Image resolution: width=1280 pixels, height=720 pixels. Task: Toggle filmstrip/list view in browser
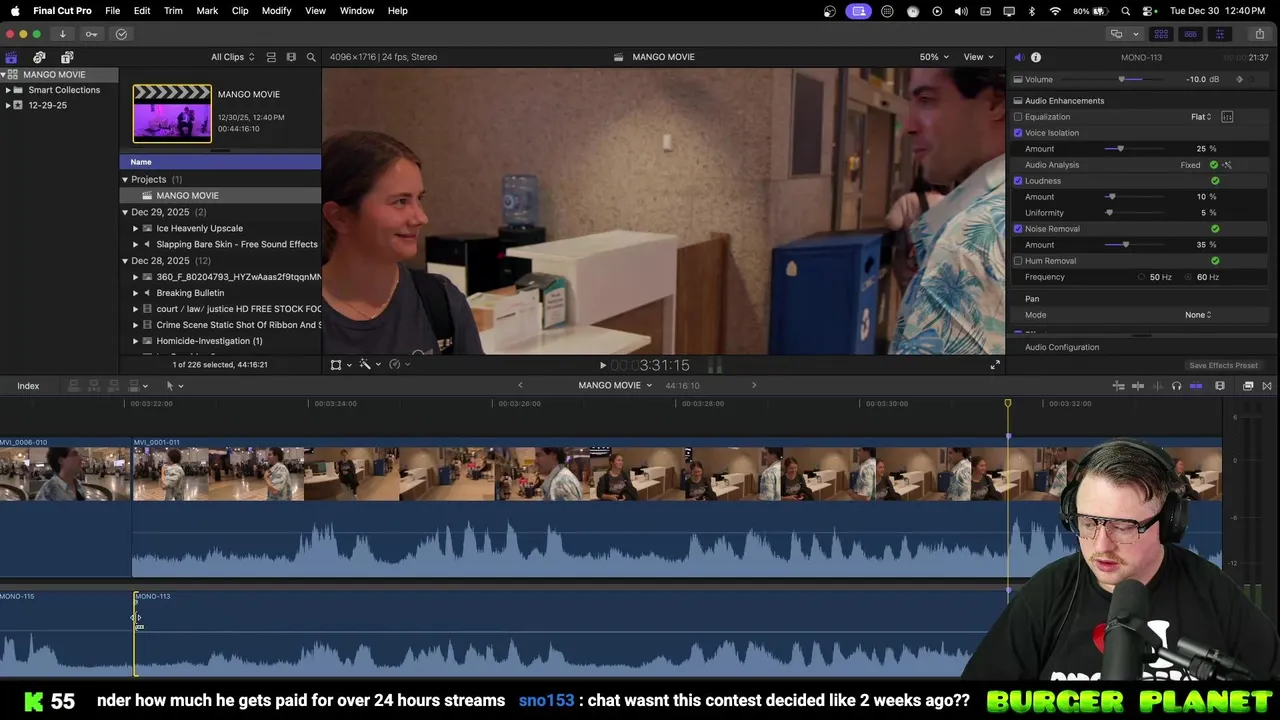(x=291, y=57)
